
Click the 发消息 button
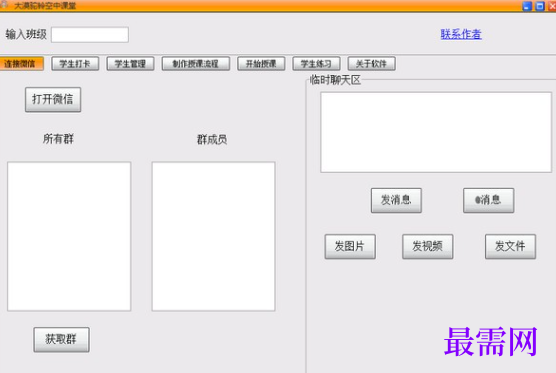click(396, 200)
